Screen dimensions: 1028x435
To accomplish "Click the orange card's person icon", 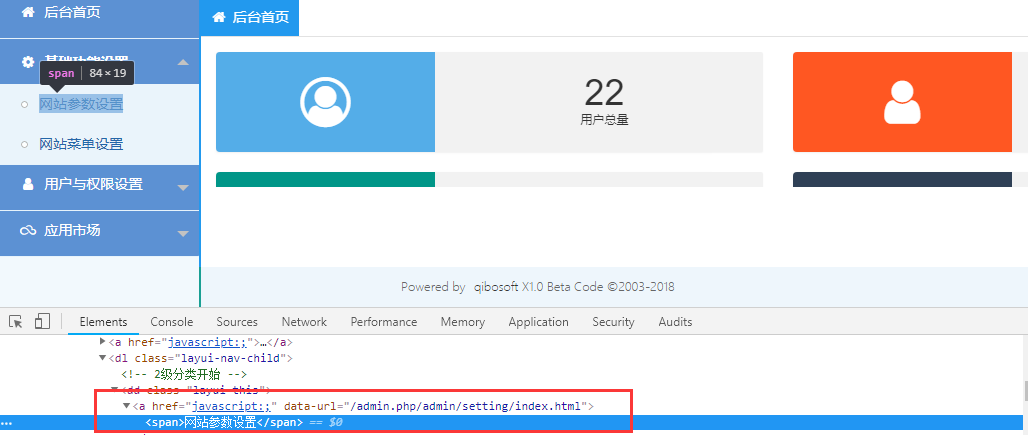I will pyautogui.click(x=902, y=102).
